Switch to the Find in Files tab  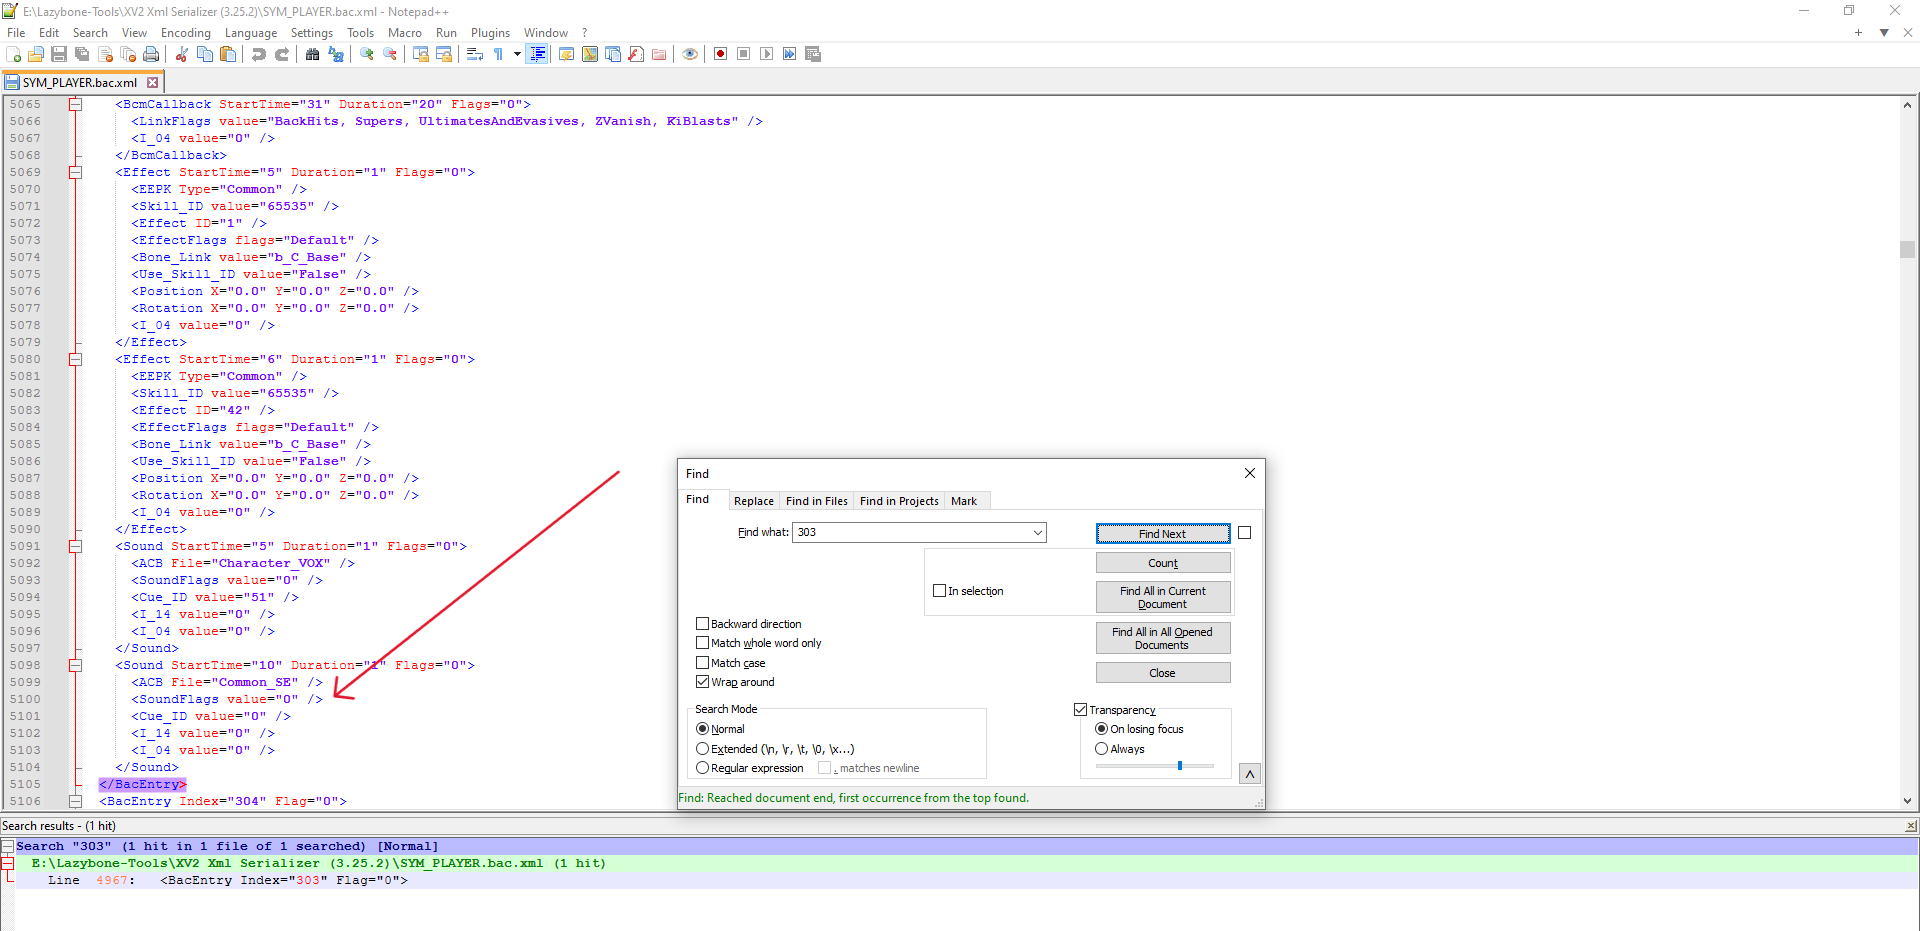[x=816, y=501]
